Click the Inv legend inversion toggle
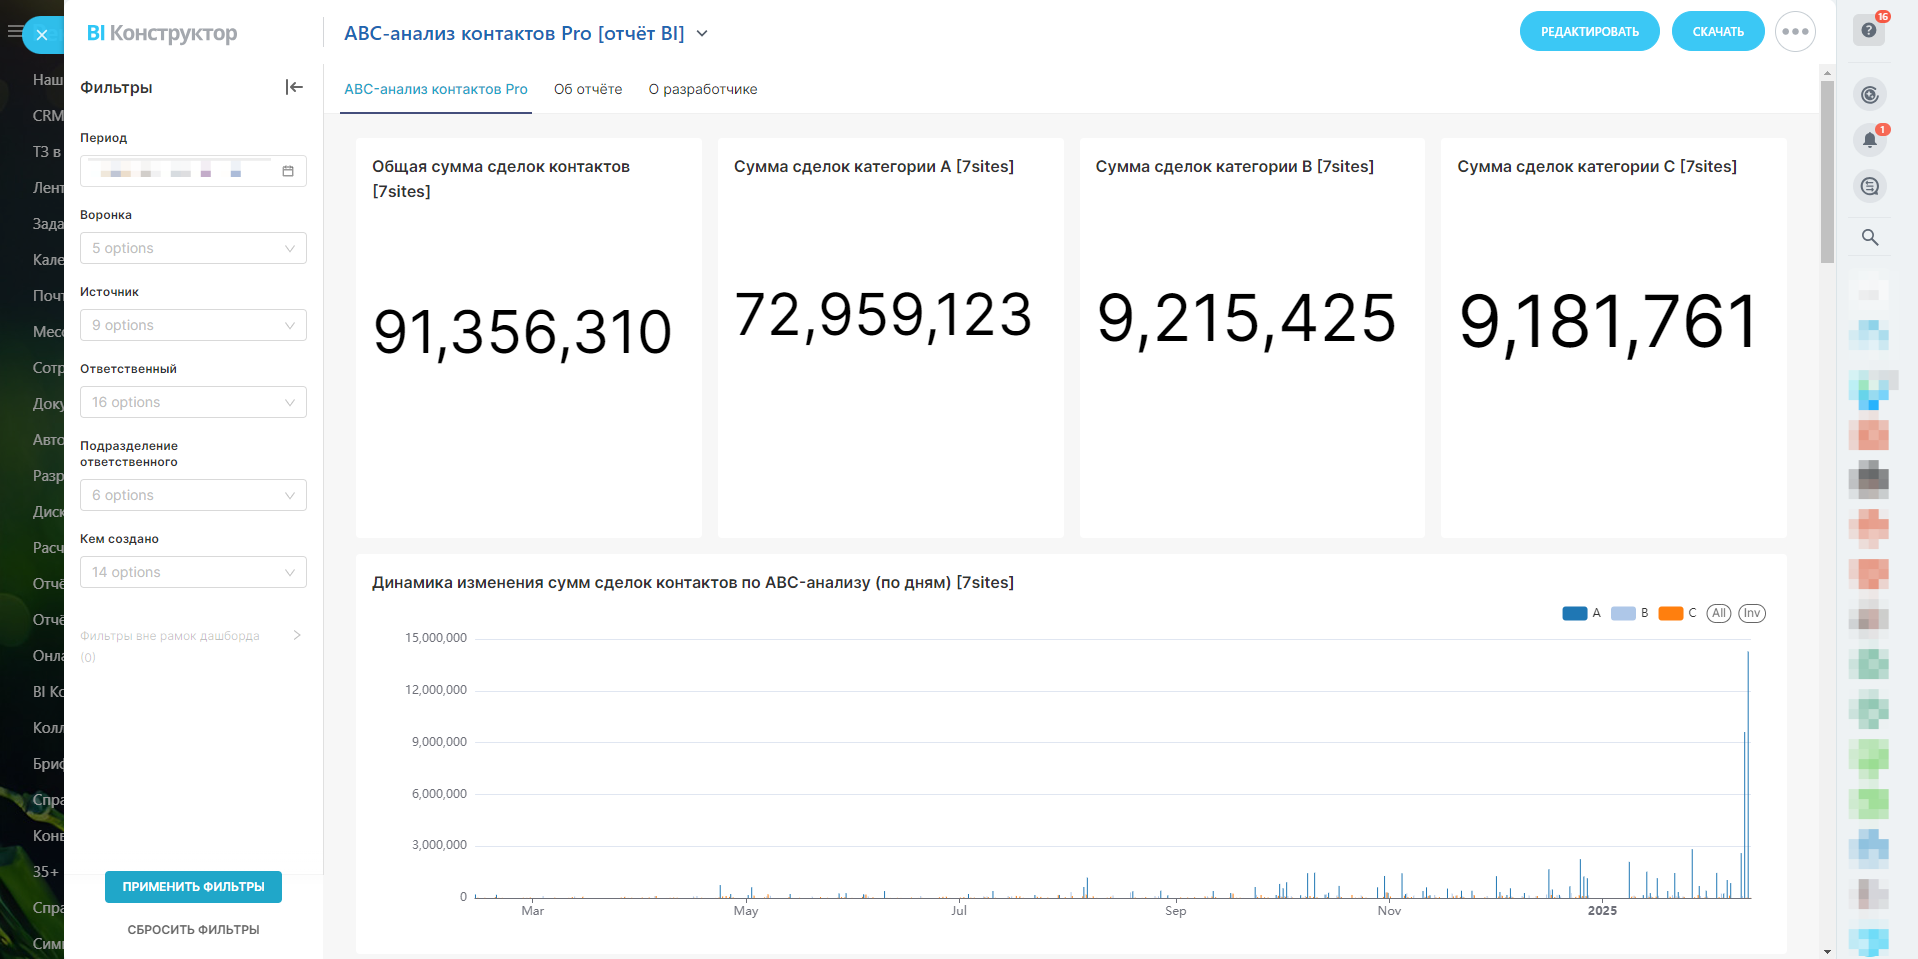1918x959 pixels. point(1751,613)
